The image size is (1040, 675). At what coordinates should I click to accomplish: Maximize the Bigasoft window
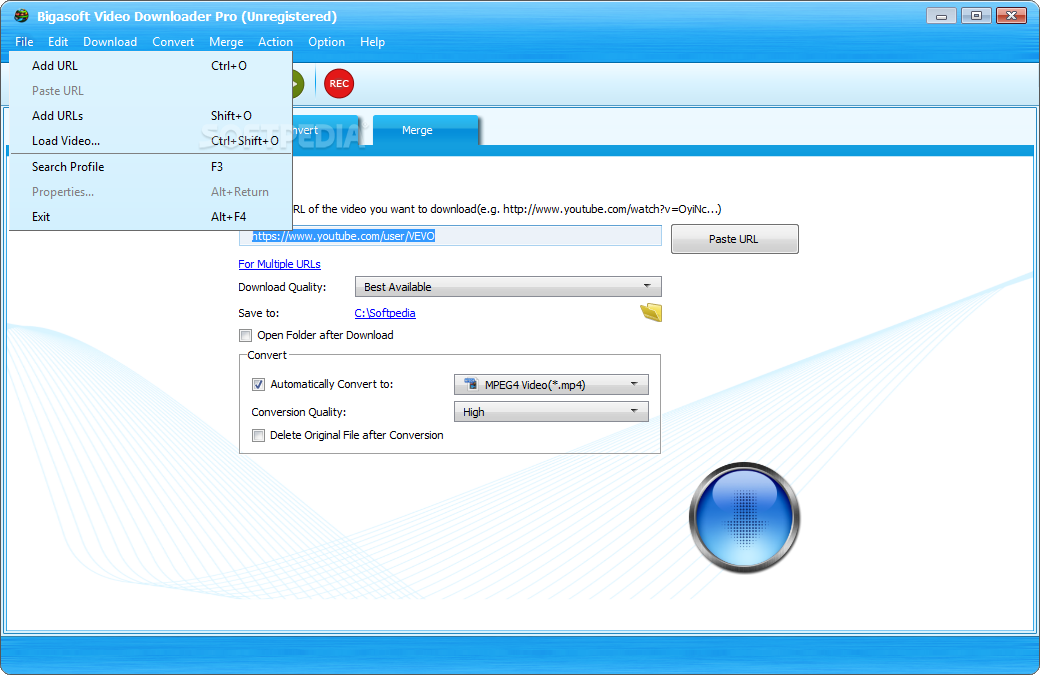click(x=976, y=16)
